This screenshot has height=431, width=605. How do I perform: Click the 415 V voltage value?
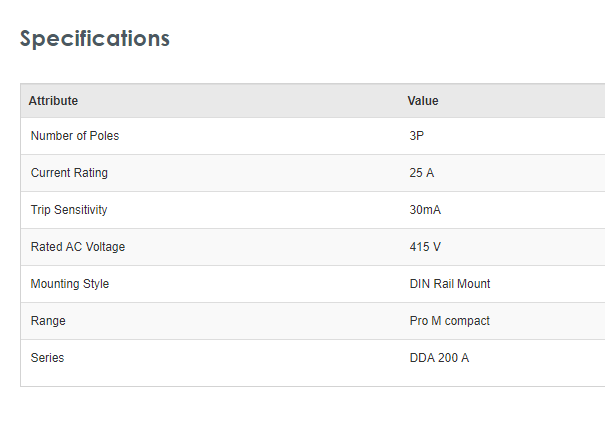425,247
